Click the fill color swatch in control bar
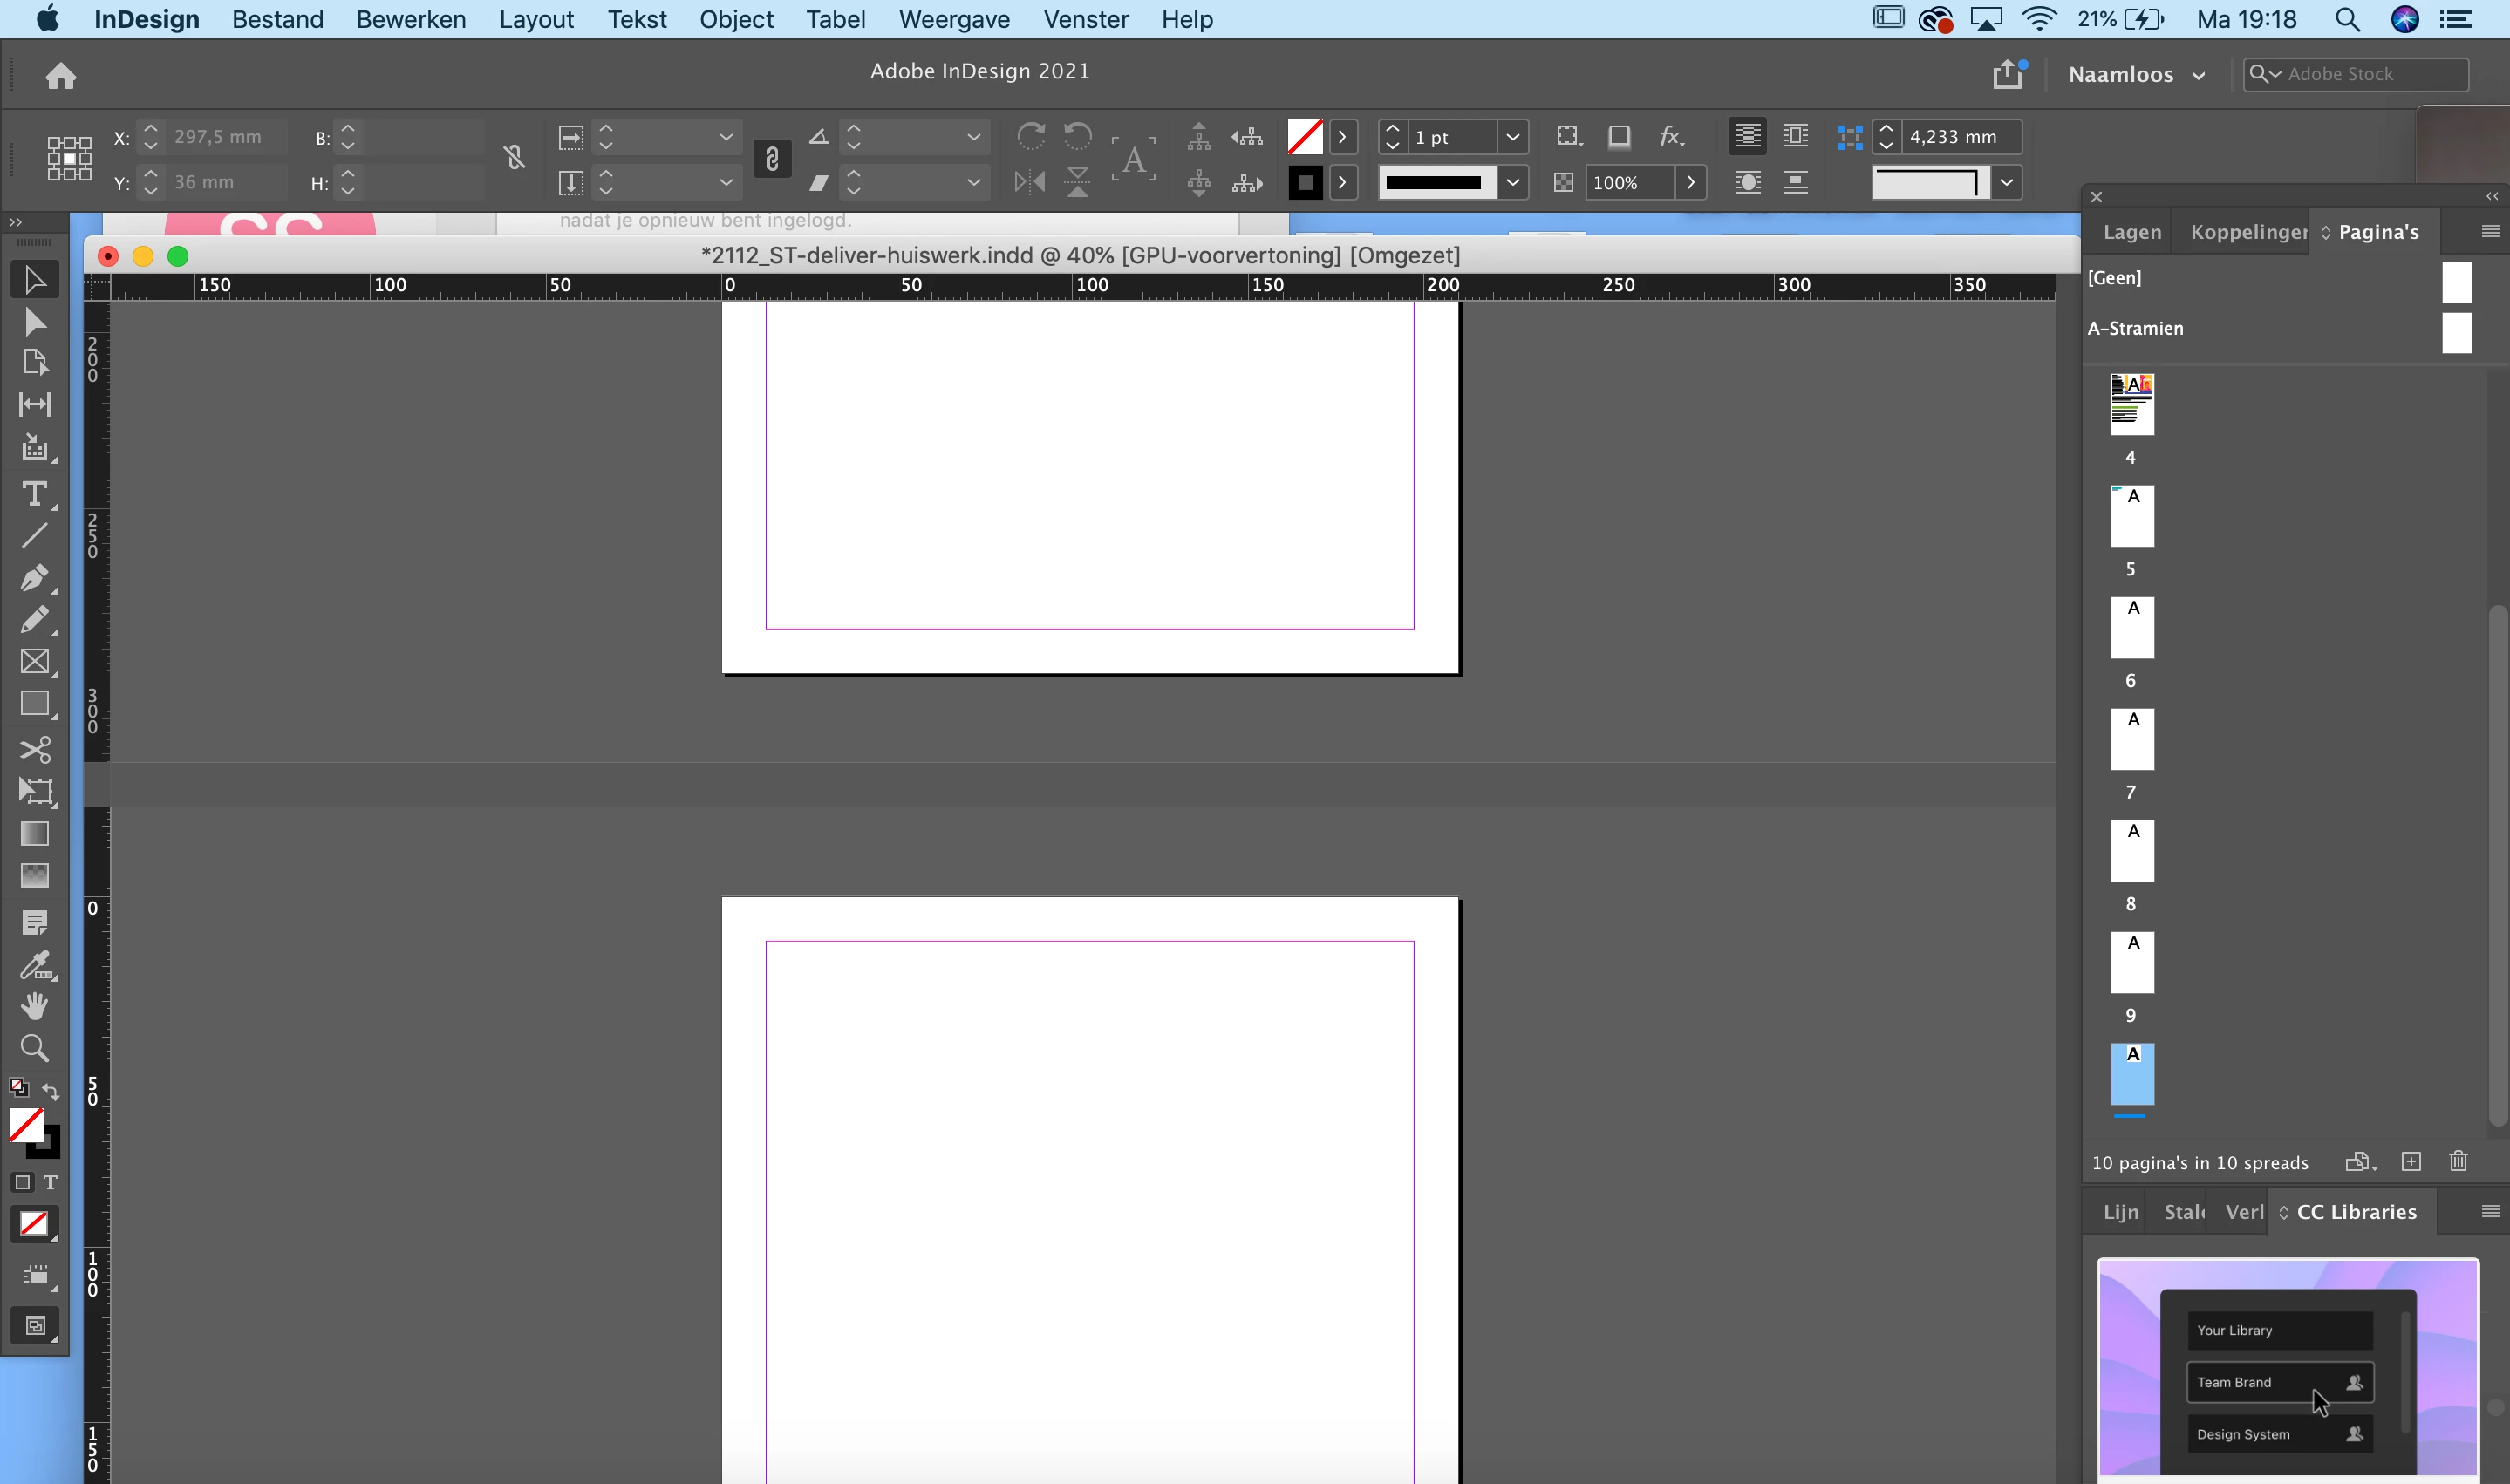This screenshot has width=2510, height=1484. click(1304, 137)
